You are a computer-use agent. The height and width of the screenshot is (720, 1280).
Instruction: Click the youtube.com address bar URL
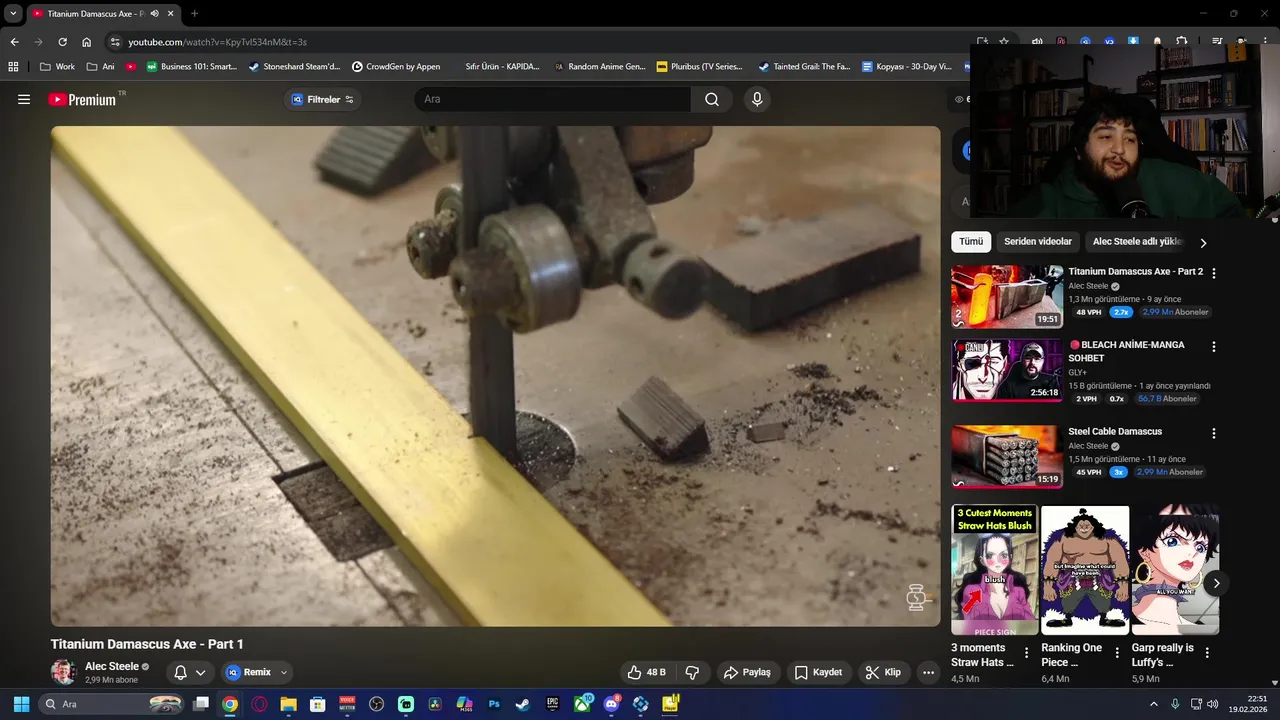217,42
